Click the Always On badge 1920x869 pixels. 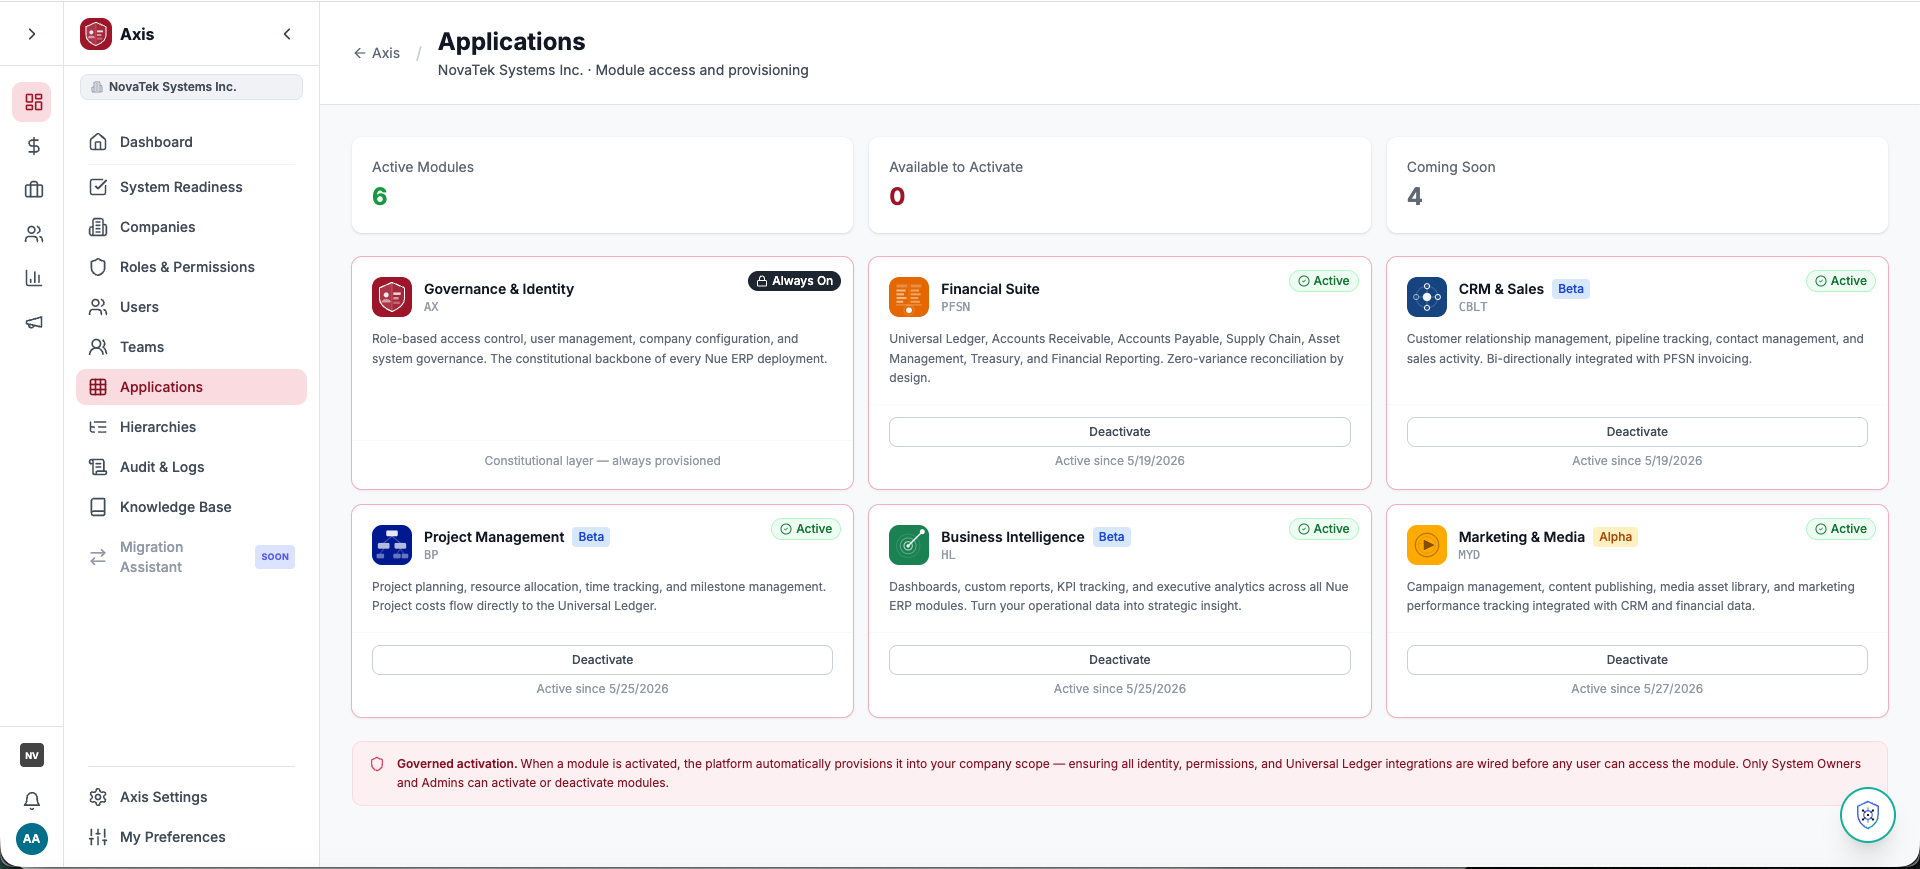794,281
